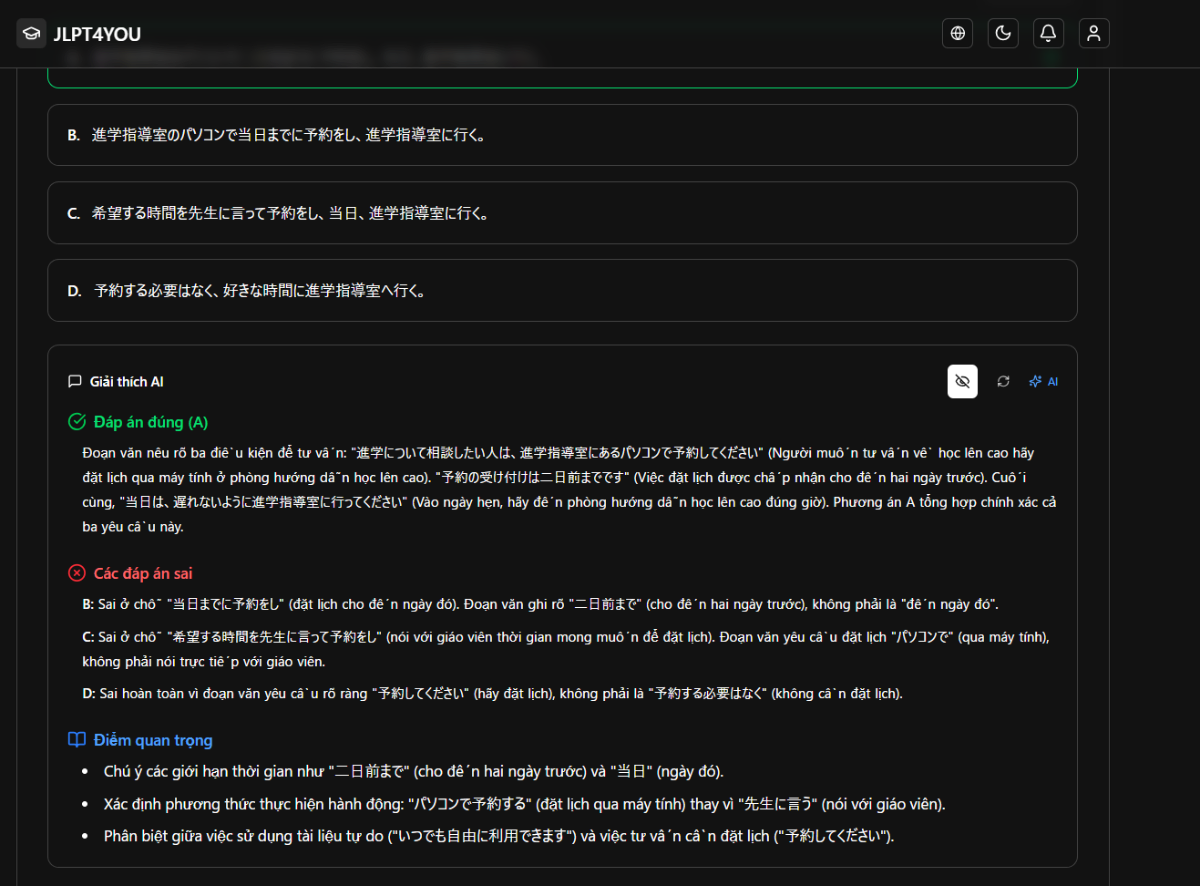This screenshot has width=1200, height=886.
Task: Open the language selector globe icon
Action: coord(957,32)
